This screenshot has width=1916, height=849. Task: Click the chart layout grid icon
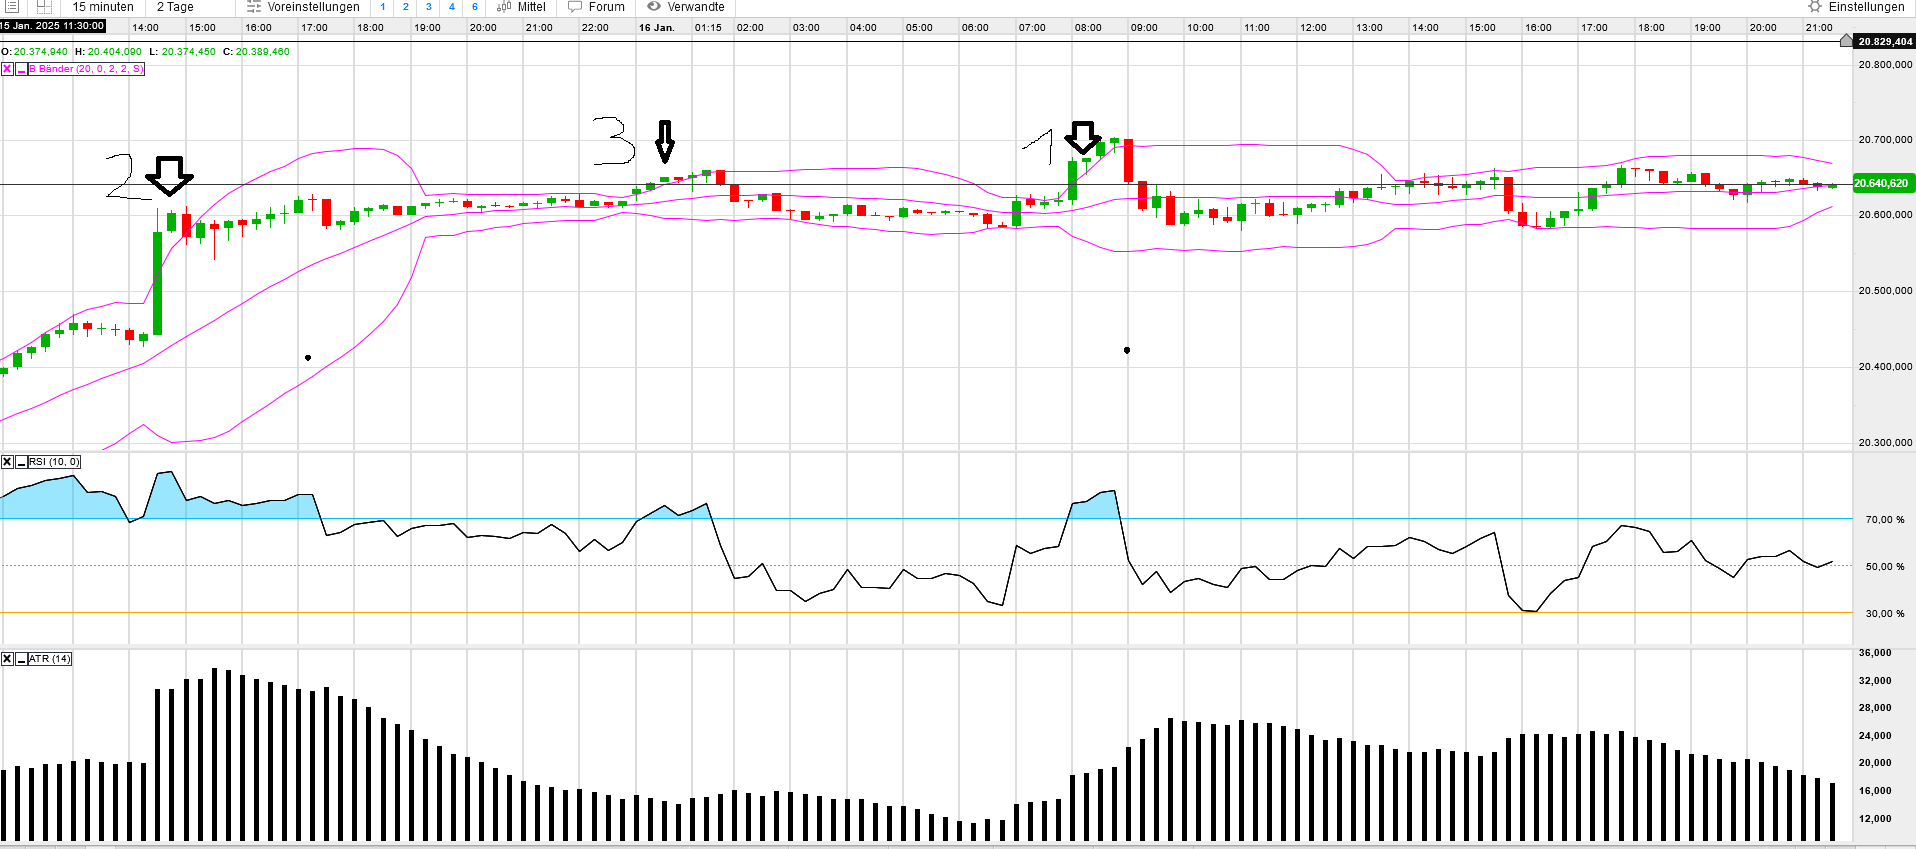click(x=44, y=6)
